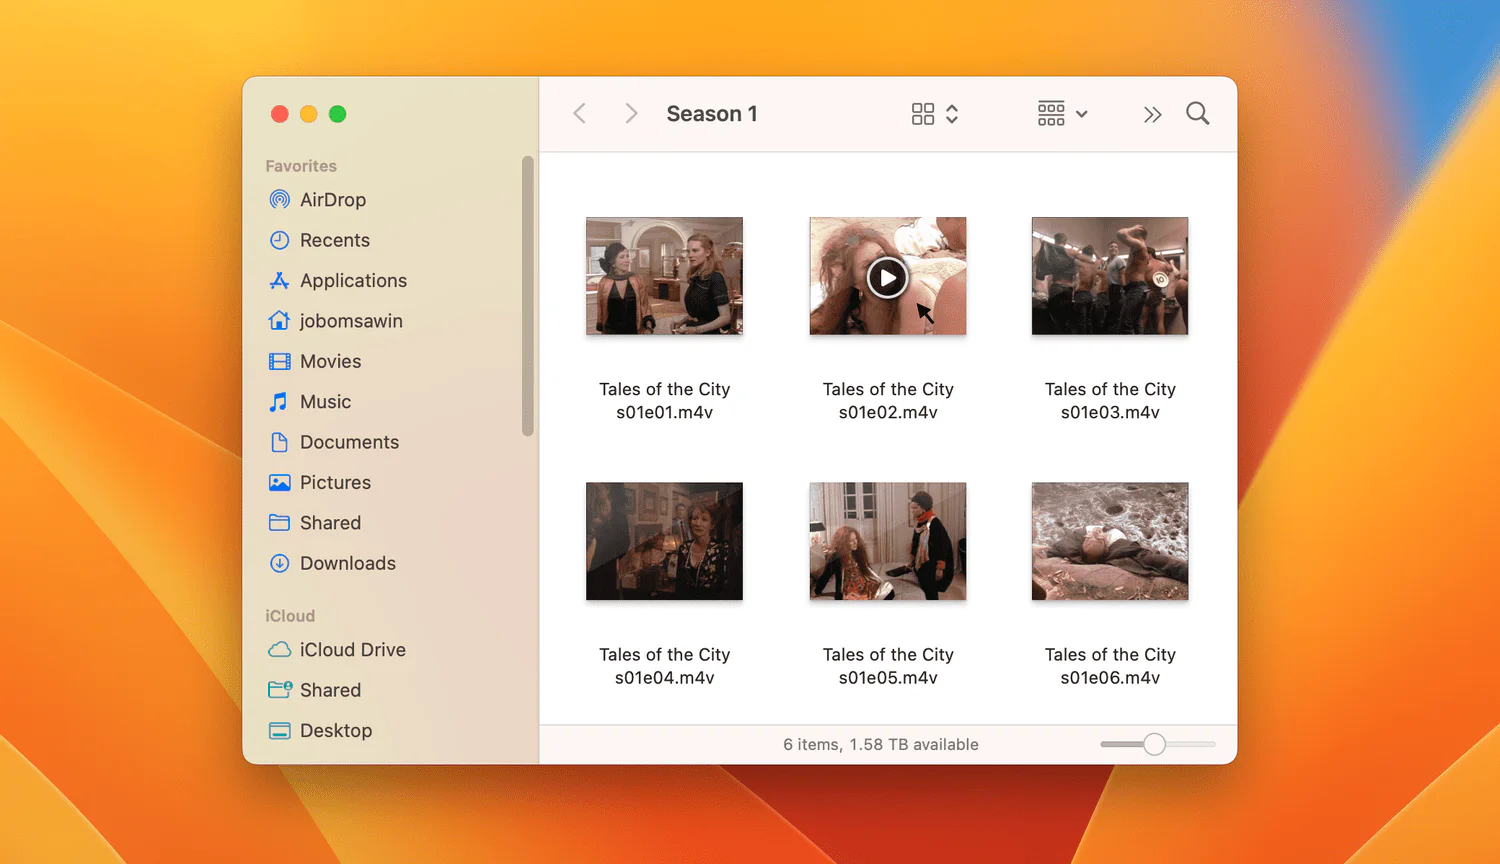Screen dimensions: 1500x864
Task: Click the file name Tales of the City s01e03.m4v
Action: tap(1110, 401)
